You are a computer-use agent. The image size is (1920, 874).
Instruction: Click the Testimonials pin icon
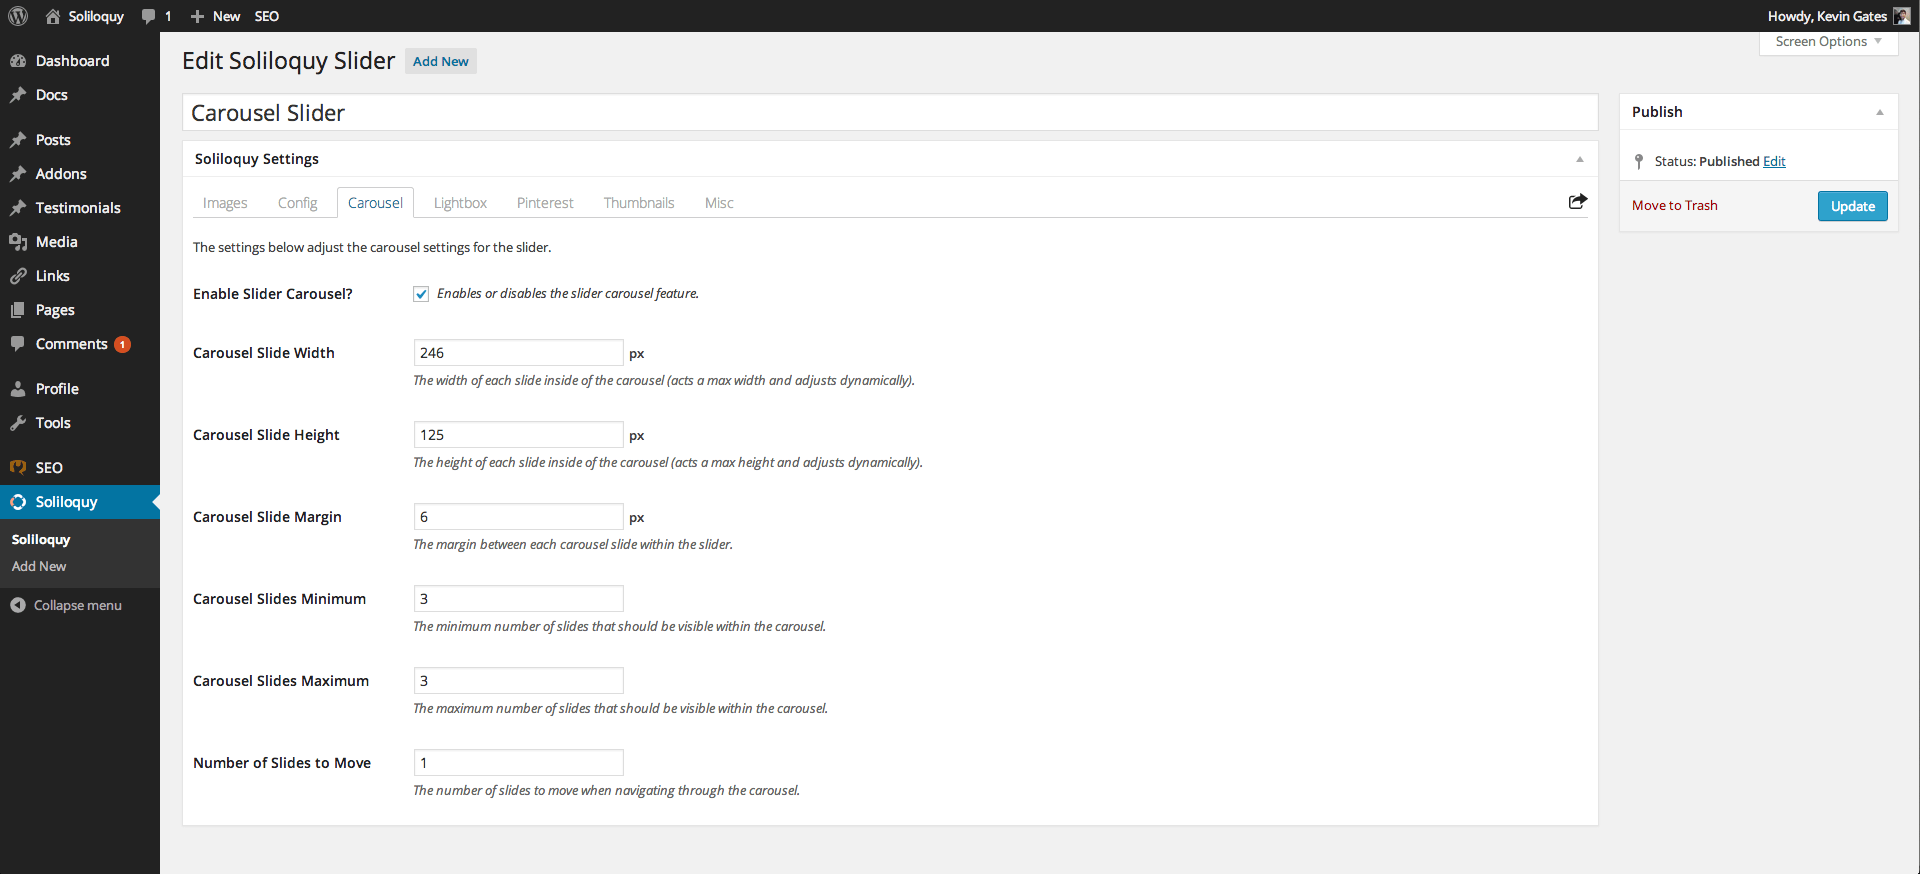click(18, 208)
